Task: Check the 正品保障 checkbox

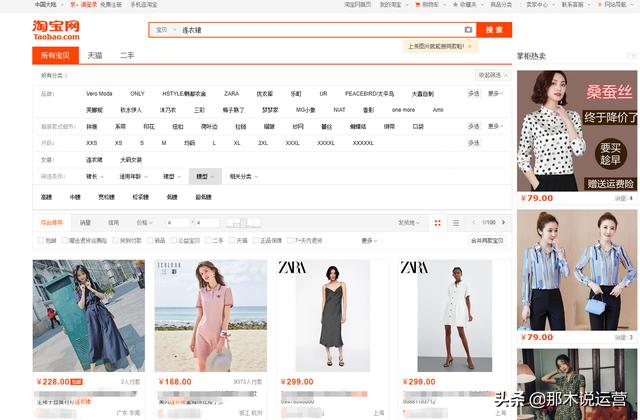Action: point(256,240)
